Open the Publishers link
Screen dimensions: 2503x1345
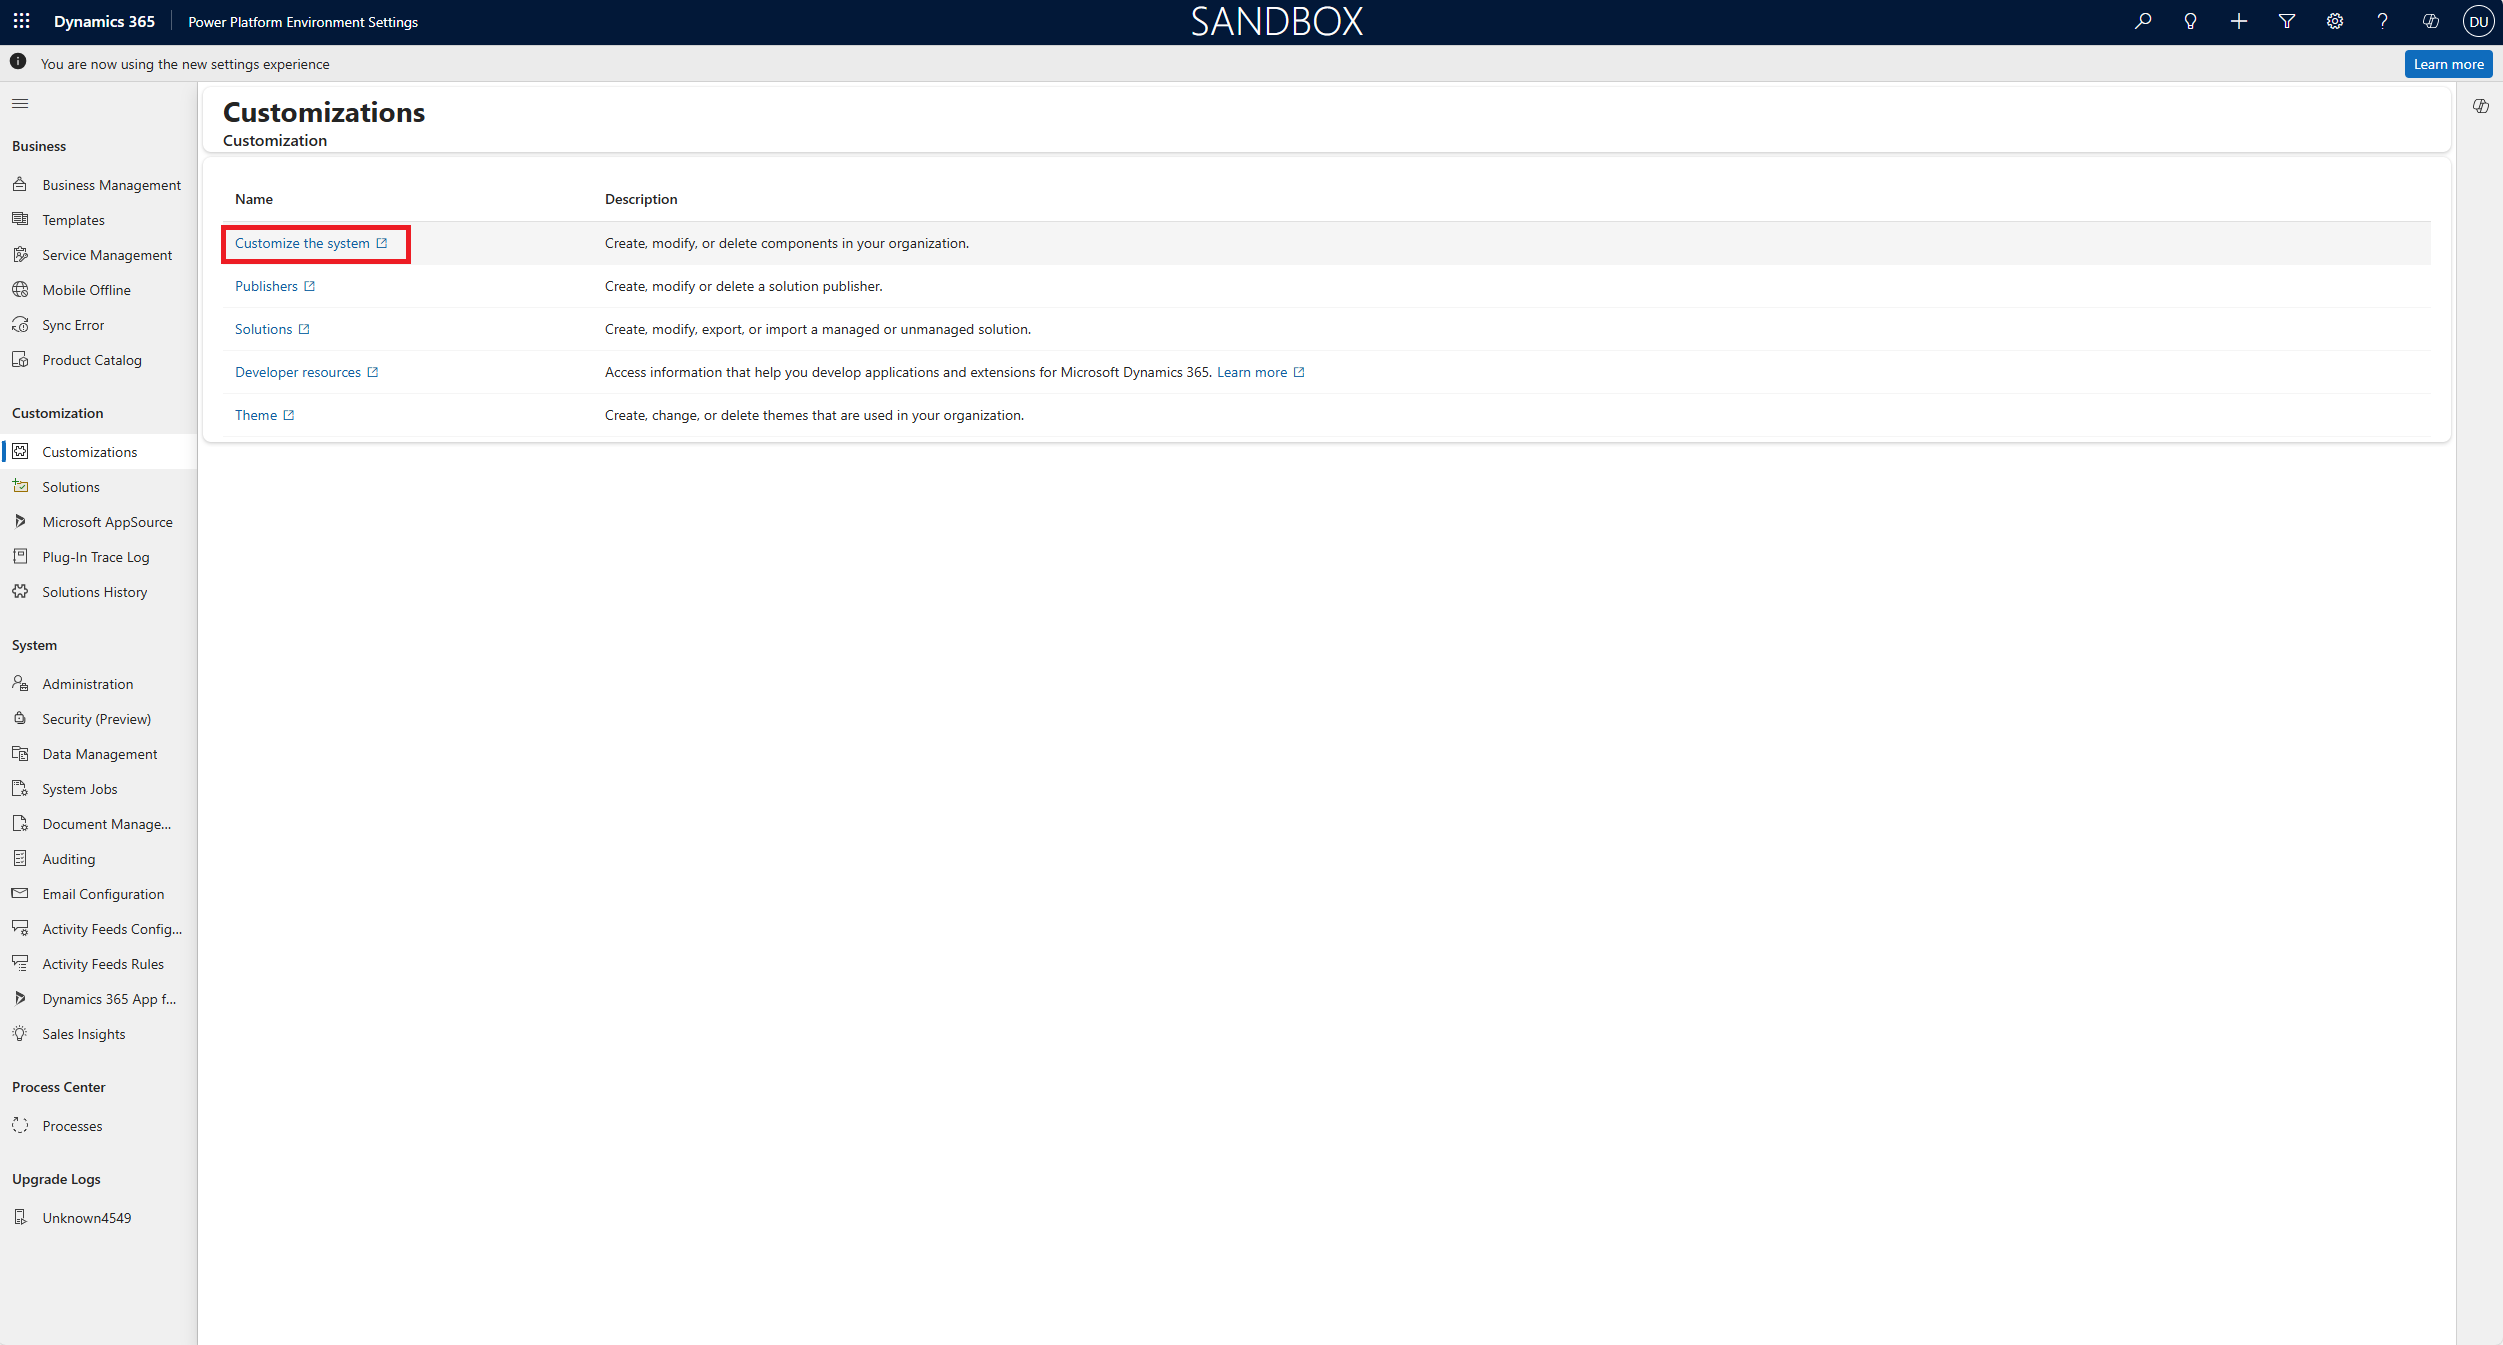pyautogui.click(x=266, y=286)
